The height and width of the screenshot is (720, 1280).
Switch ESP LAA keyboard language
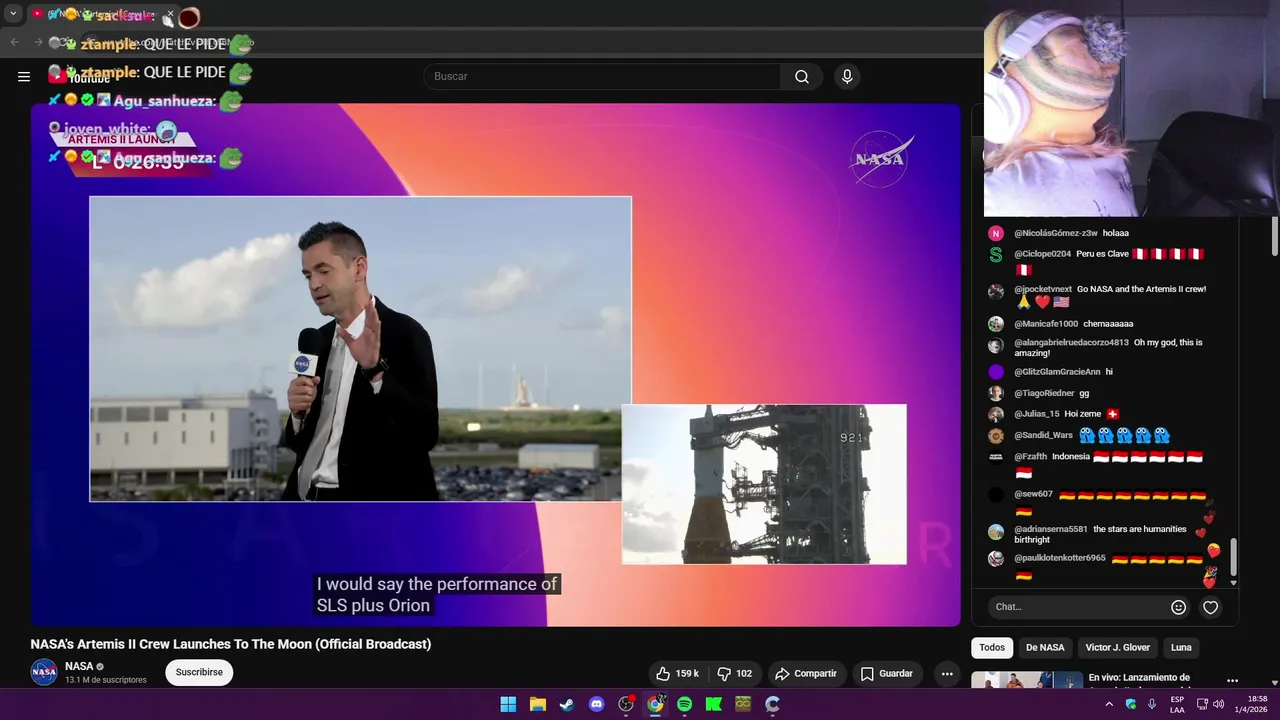point(1177,704)
